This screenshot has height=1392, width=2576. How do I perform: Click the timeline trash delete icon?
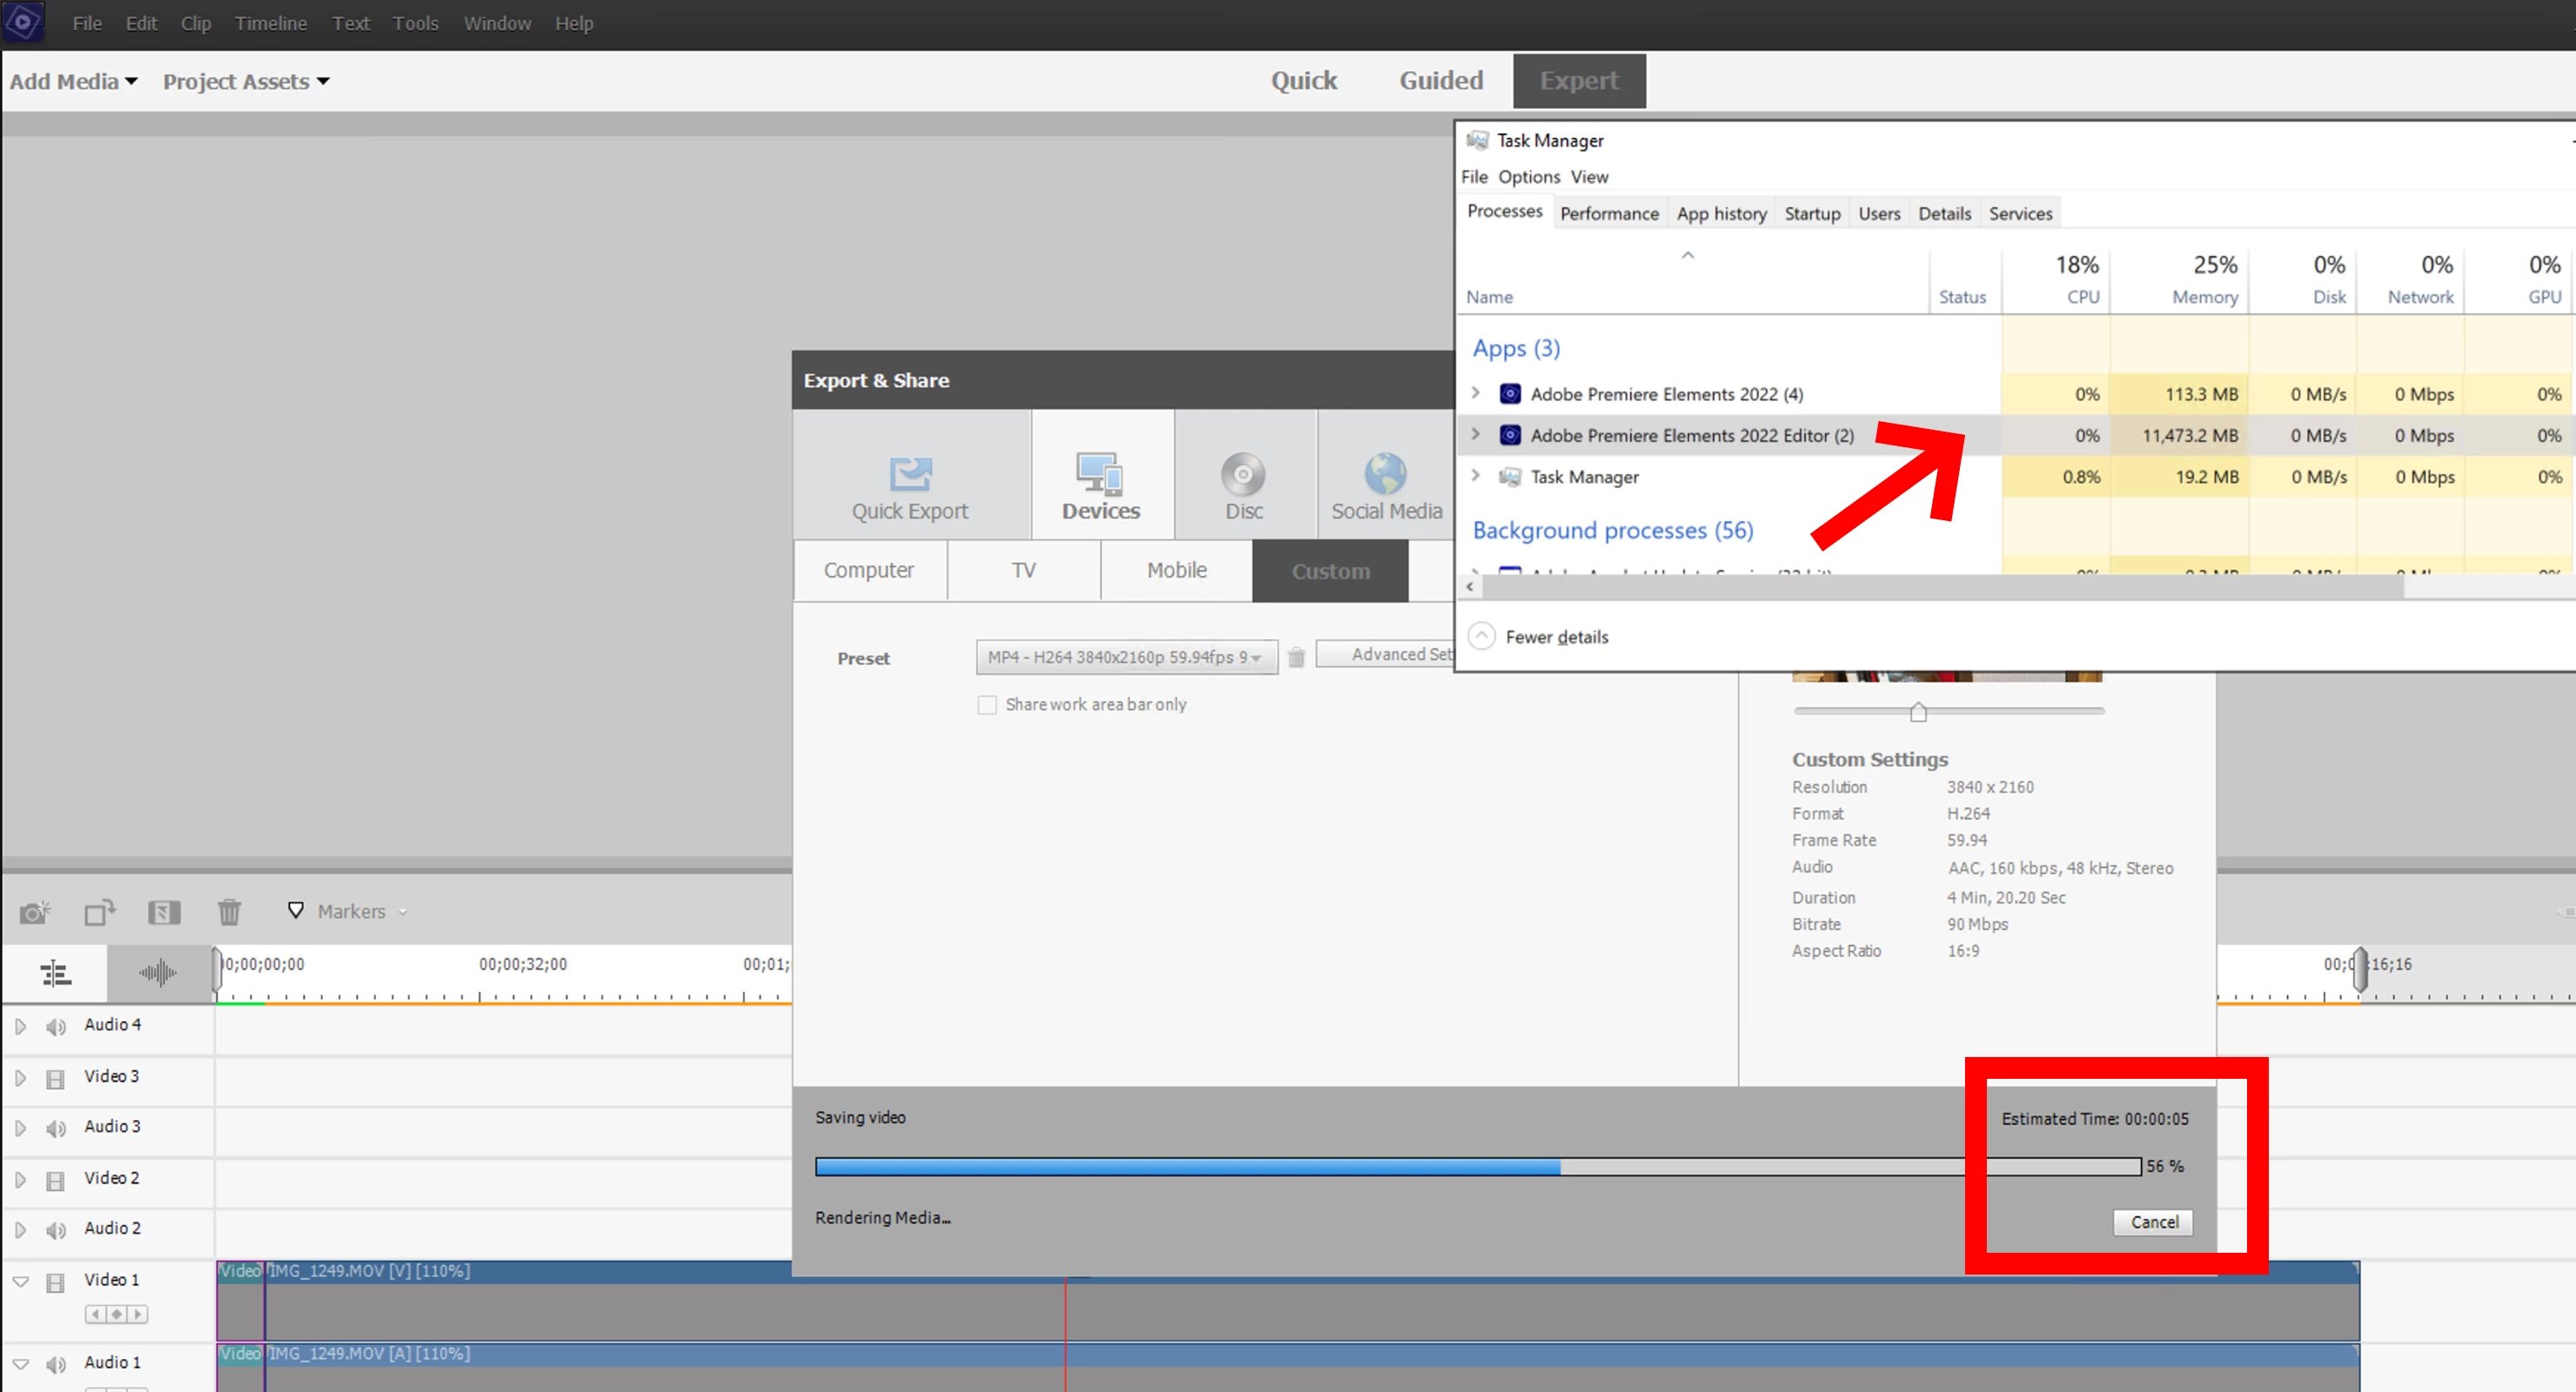(229, 912)
